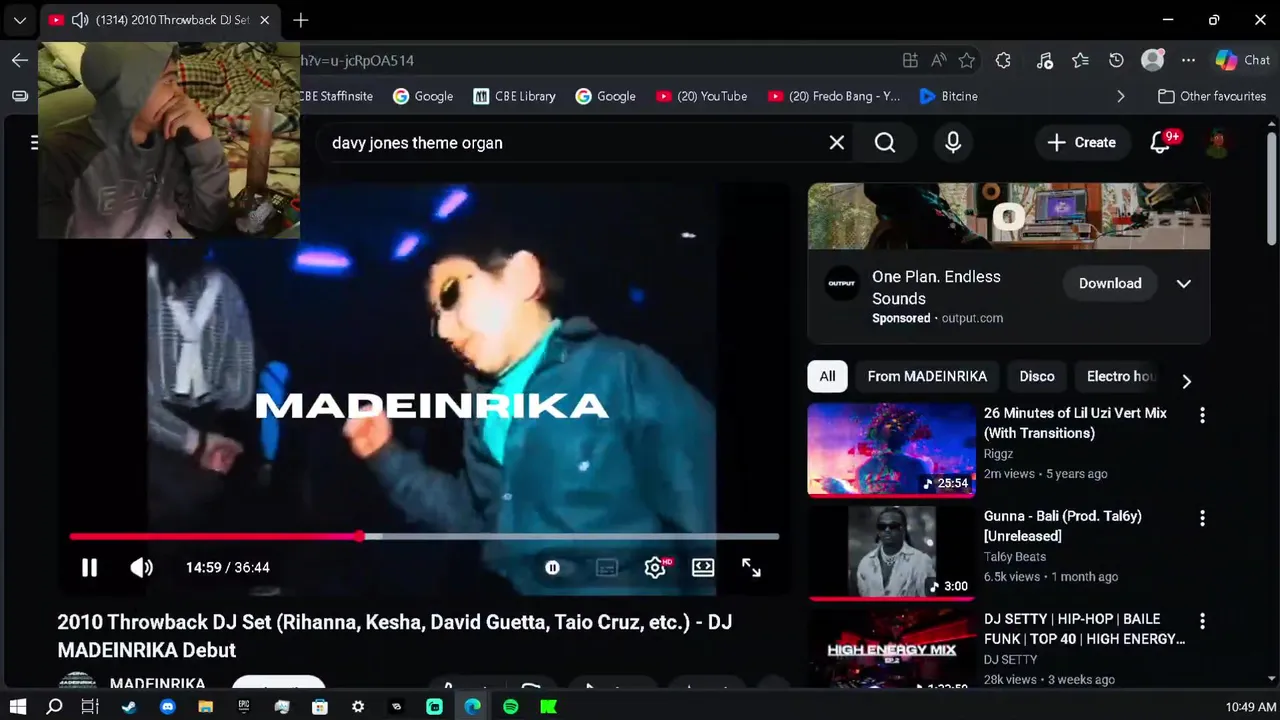
Task: Toggle the autoplay switch in the player
Action: click(552, 567)
